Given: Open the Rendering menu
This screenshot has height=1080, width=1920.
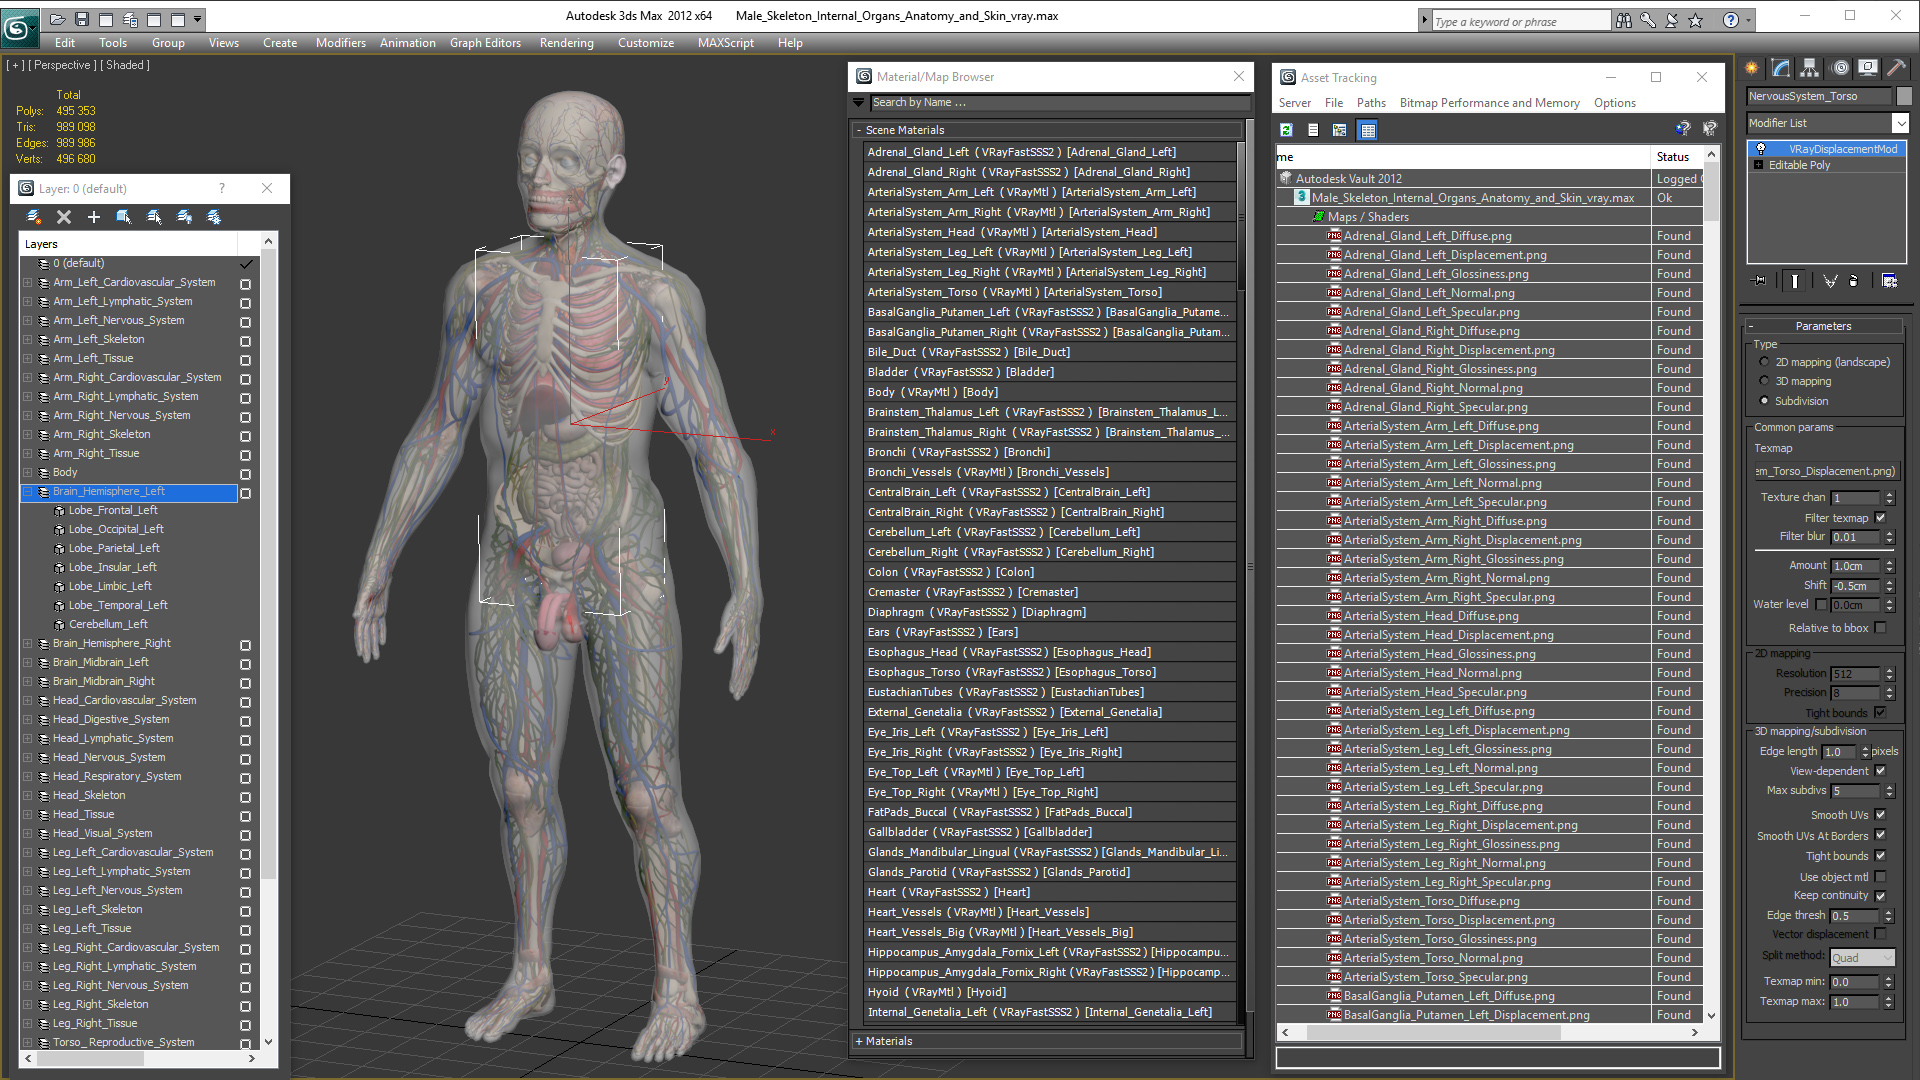Looking at the screenshot, I should click(x=566, y=43).
